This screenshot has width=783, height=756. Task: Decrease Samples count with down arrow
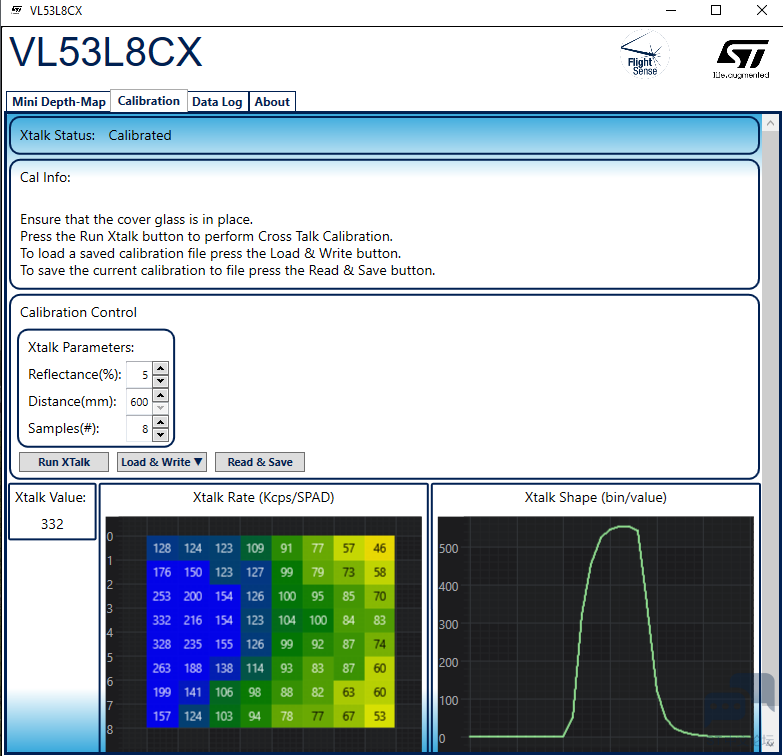point(161,435)
